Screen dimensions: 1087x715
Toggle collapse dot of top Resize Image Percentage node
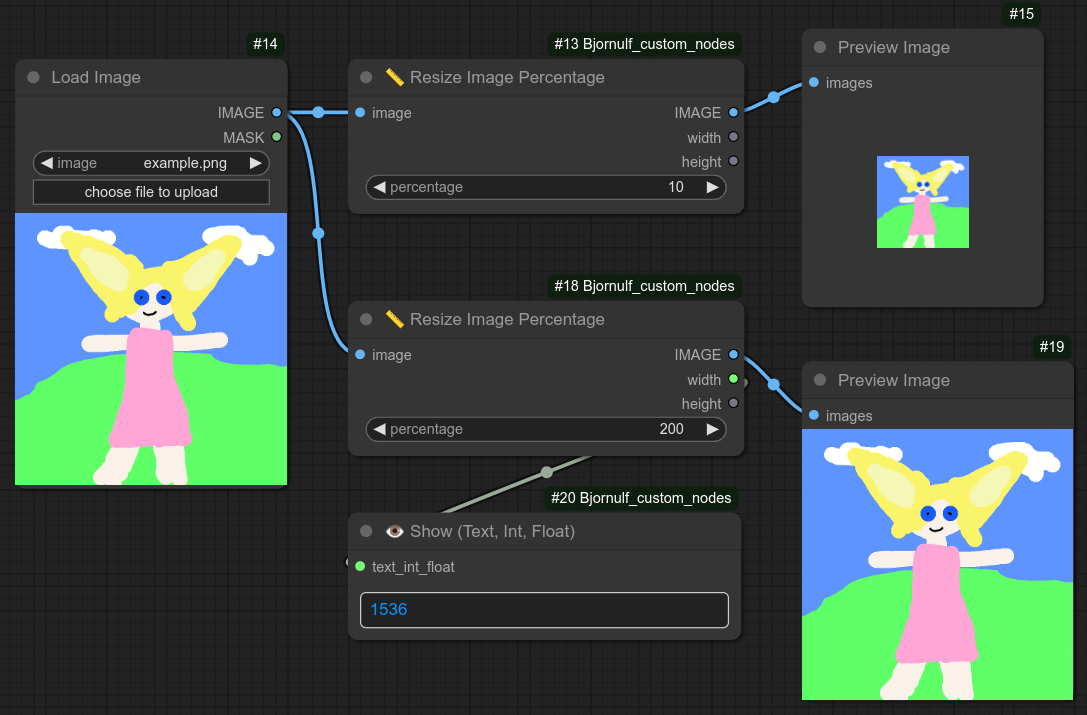point(366,77)
